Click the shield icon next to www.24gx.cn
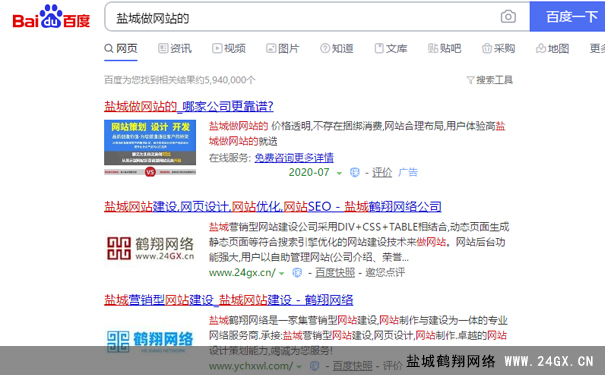 (297, 273)
